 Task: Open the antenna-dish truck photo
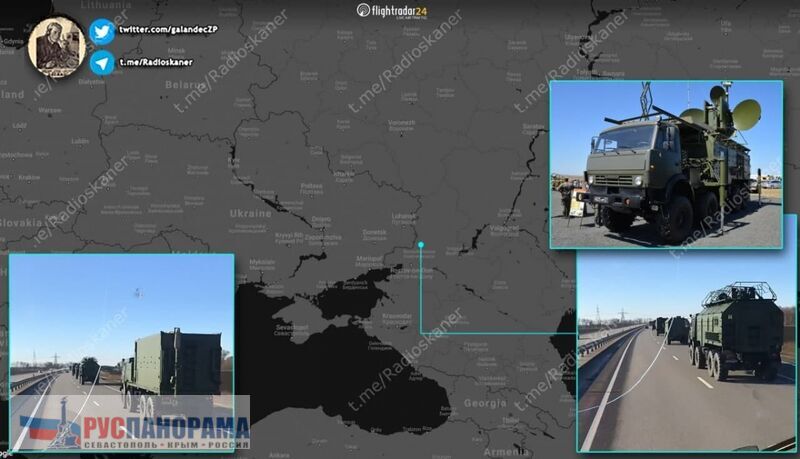coord(666,164)
